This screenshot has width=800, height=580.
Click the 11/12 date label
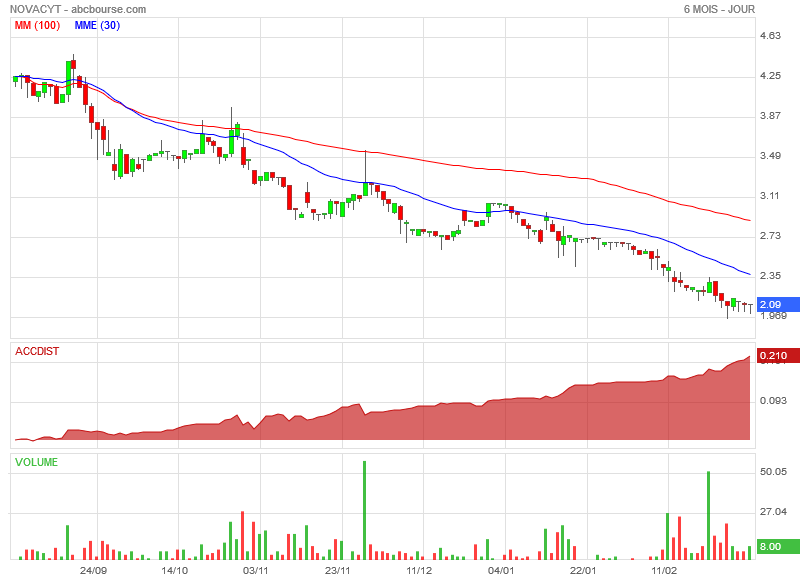click(419, 570)
